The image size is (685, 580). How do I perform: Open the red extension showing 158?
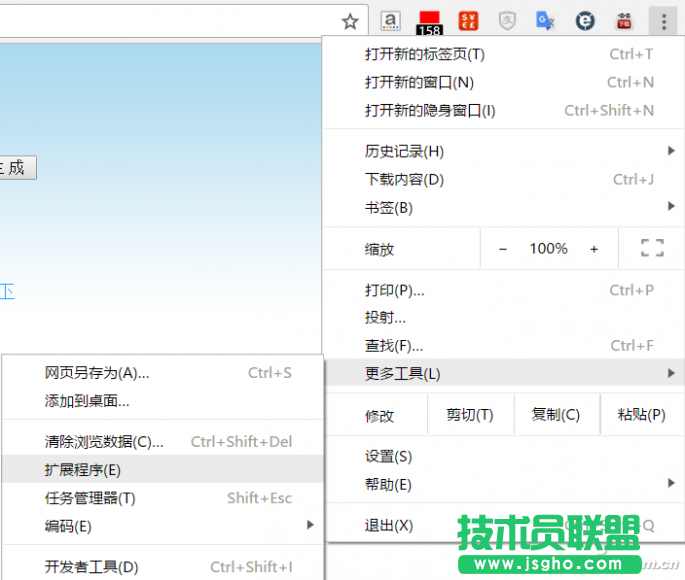coord(429,23)
